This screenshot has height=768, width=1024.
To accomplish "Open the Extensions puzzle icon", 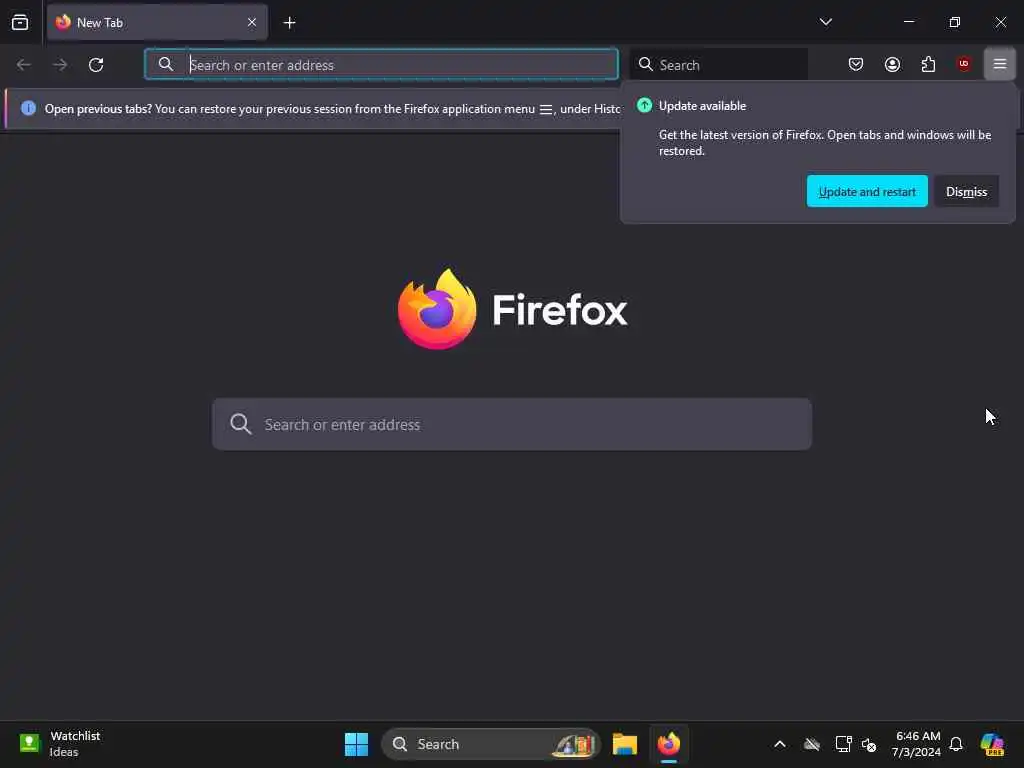I will point(928,64).
